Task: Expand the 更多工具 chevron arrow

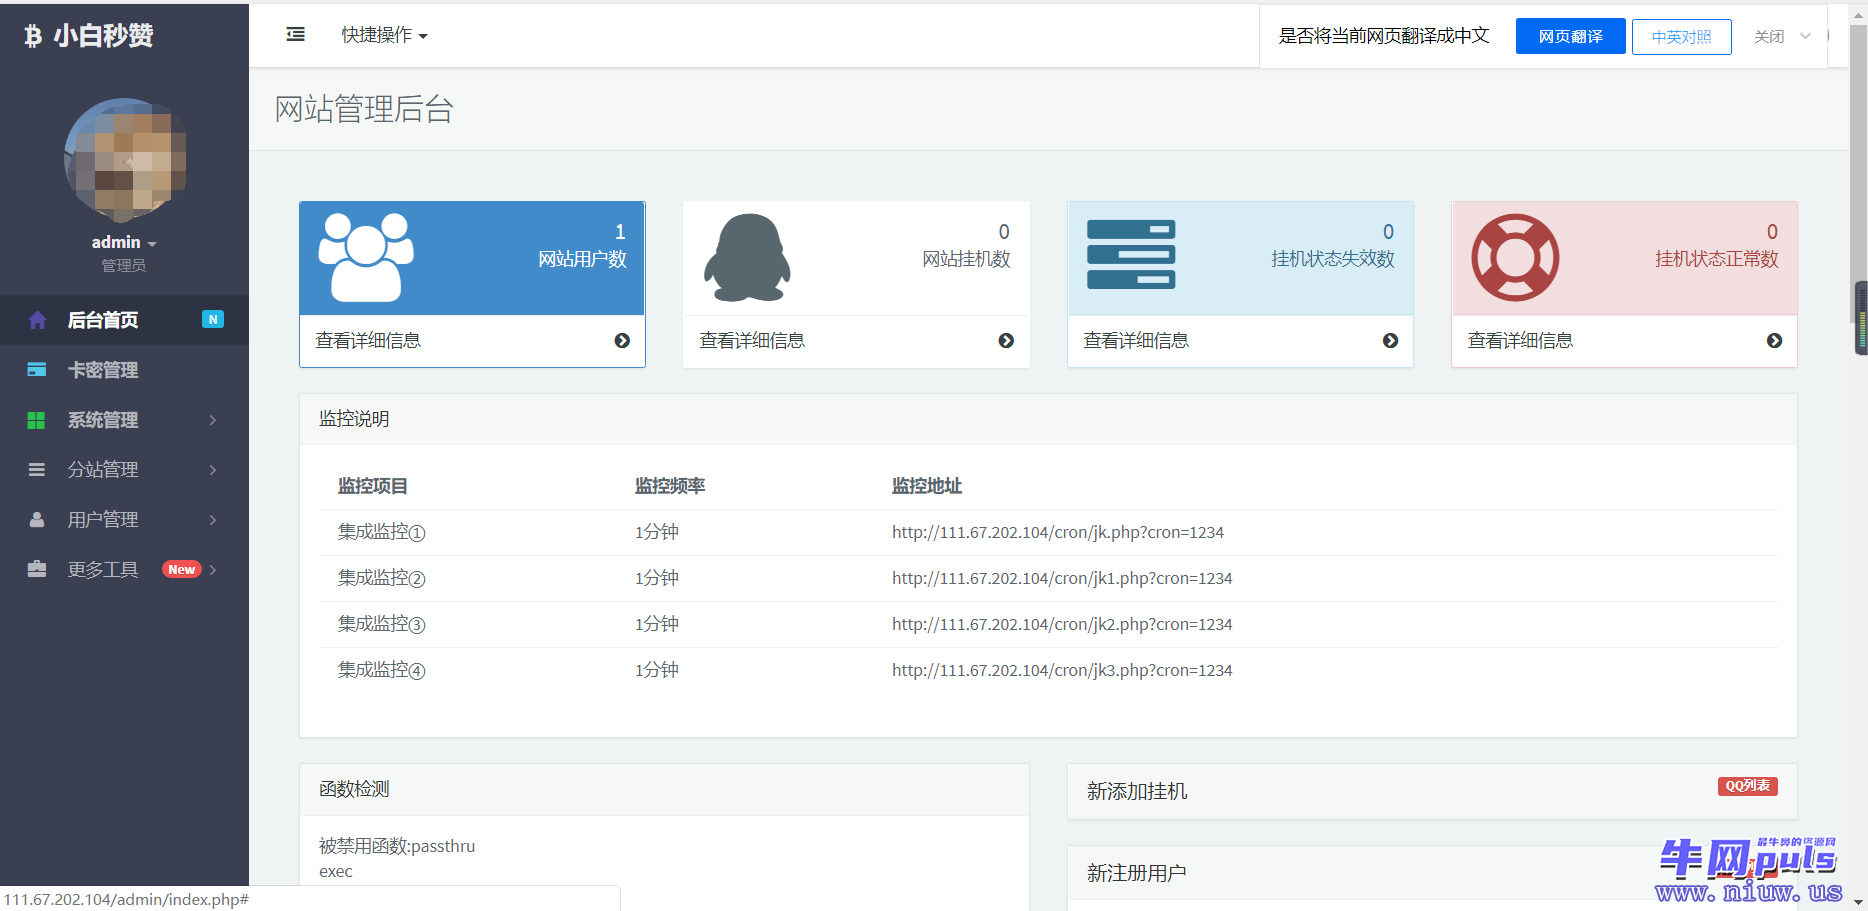Action: click(x=213, y=569)
